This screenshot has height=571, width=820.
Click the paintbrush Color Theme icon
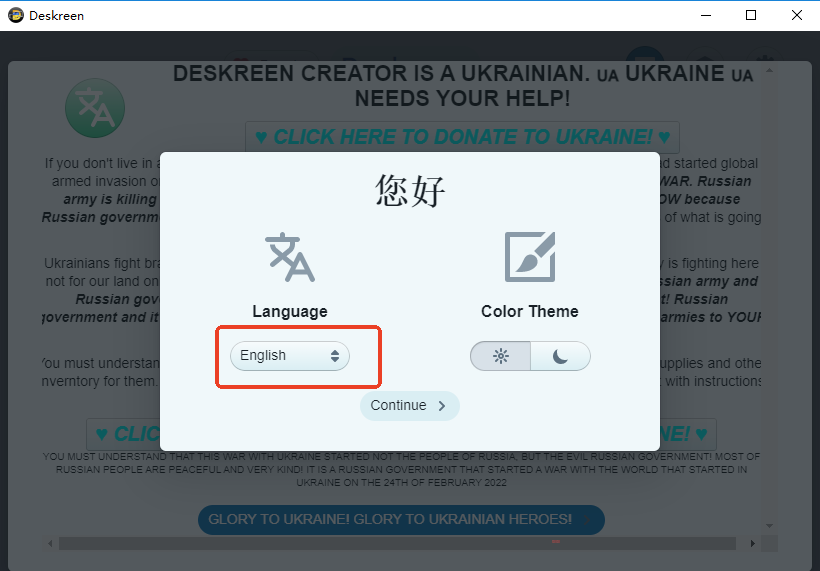(530, 257)
